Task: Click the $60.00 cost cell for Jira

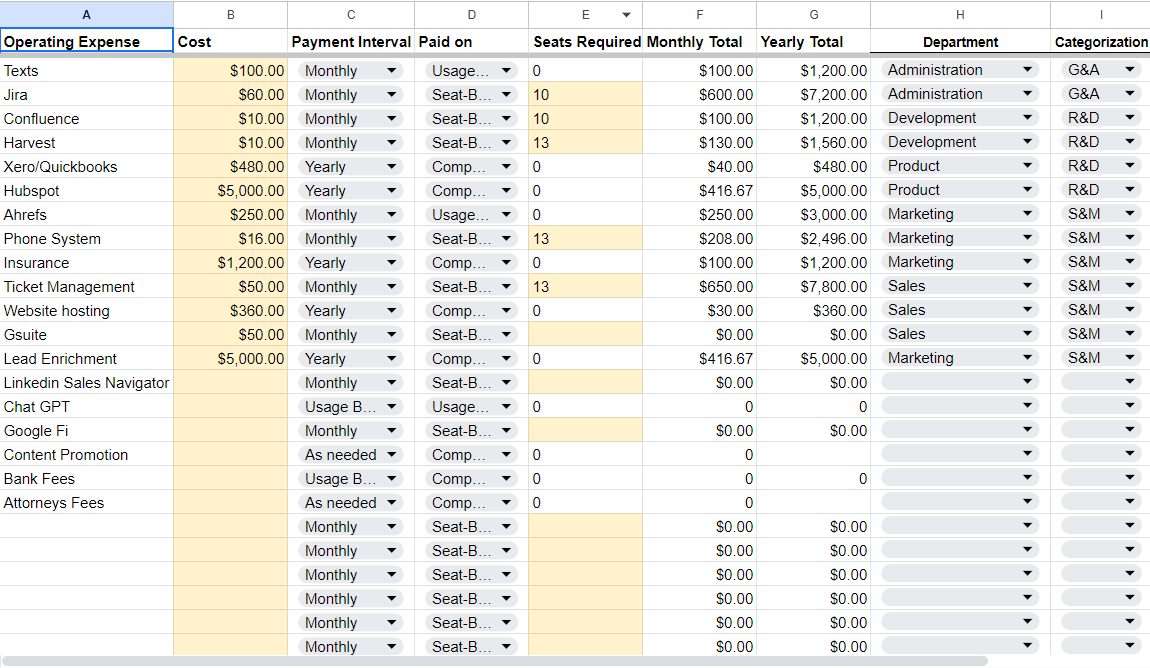Action: (x=230, y=95)
